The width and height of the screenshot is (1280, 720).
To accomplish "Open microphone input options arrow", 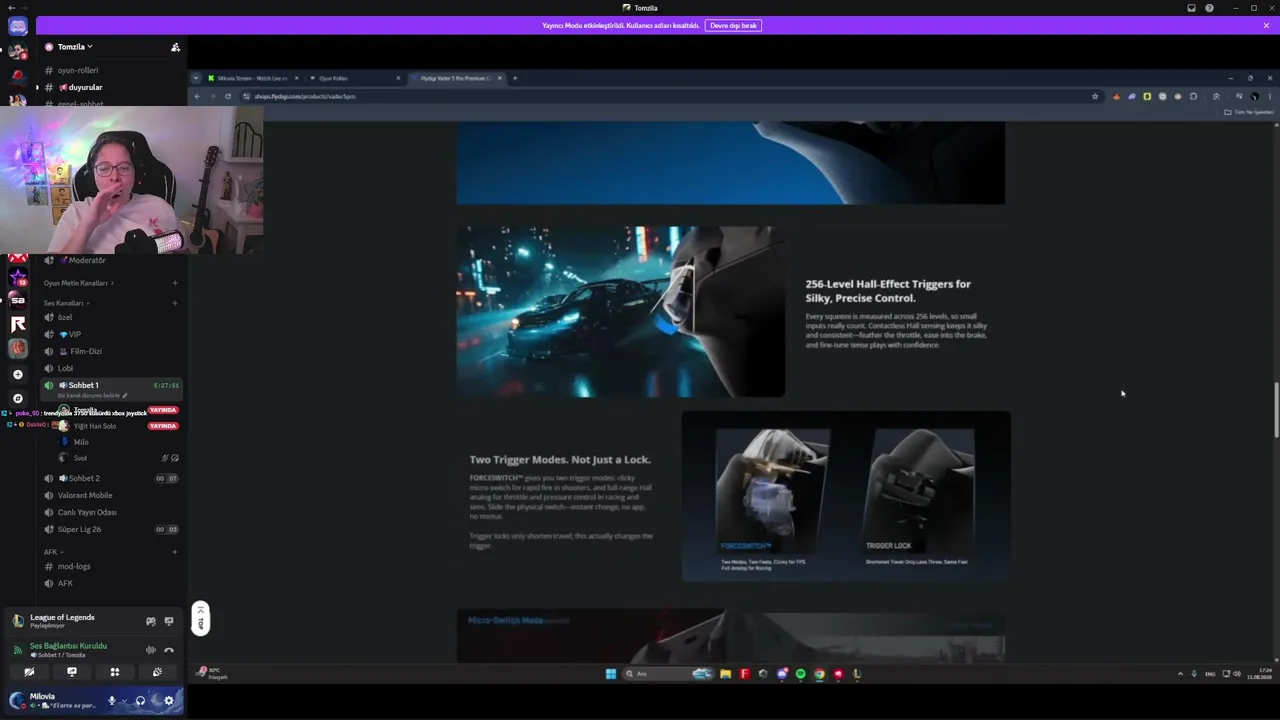I will click(124, 701).
